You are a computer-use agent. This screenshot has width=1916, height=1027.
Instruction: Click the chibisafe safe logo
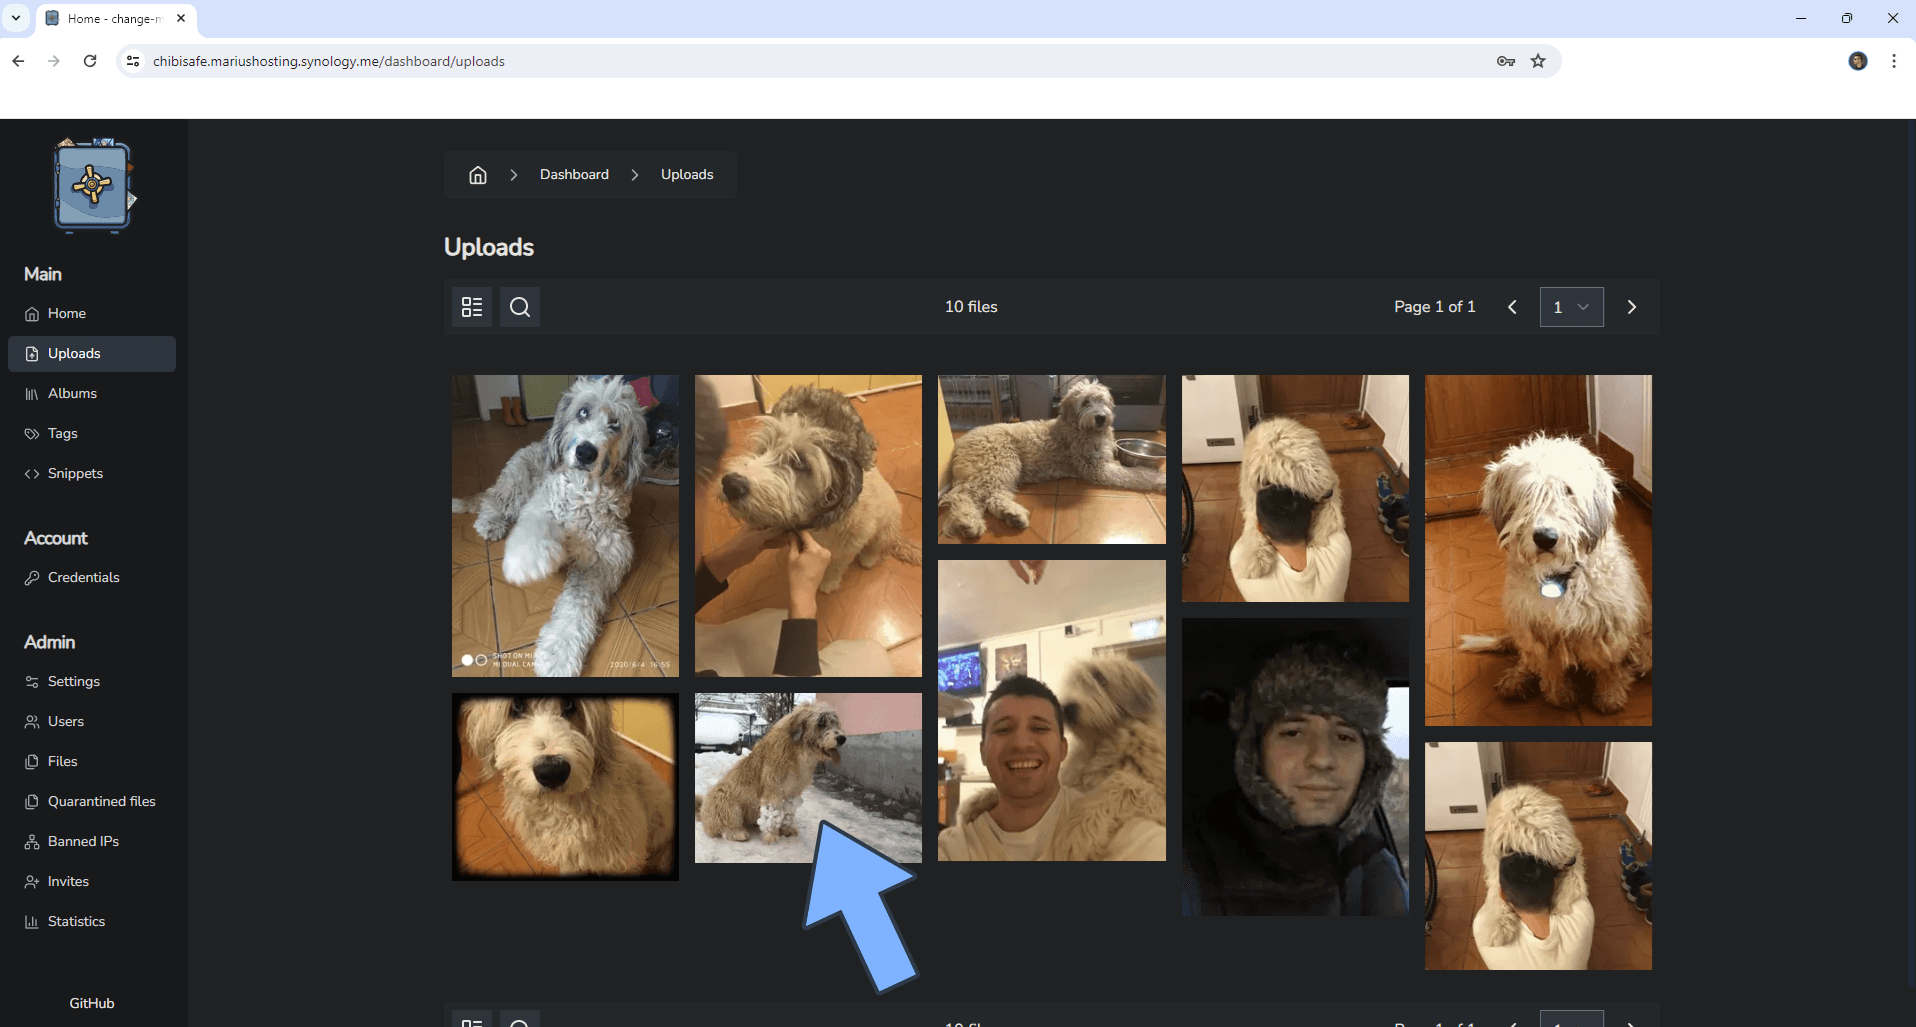click(x=93, y=186)
